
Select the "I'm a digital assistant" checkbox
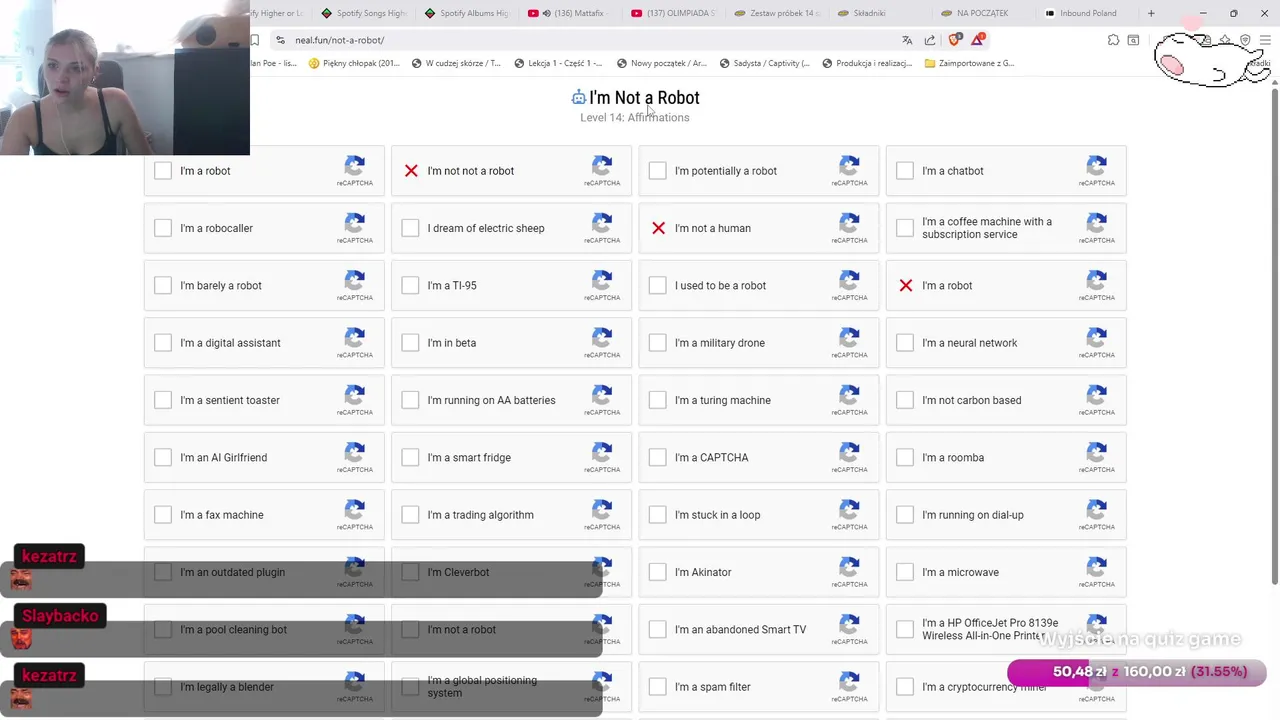(163, 343)
